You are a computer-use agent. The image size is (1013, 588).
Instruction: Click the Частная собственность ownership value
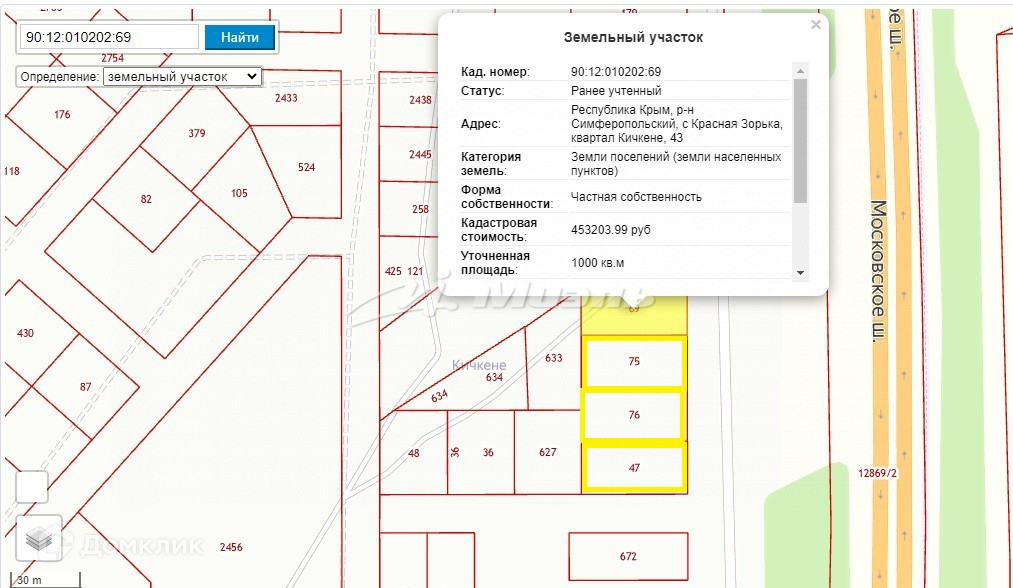click(x=636, y=196)
